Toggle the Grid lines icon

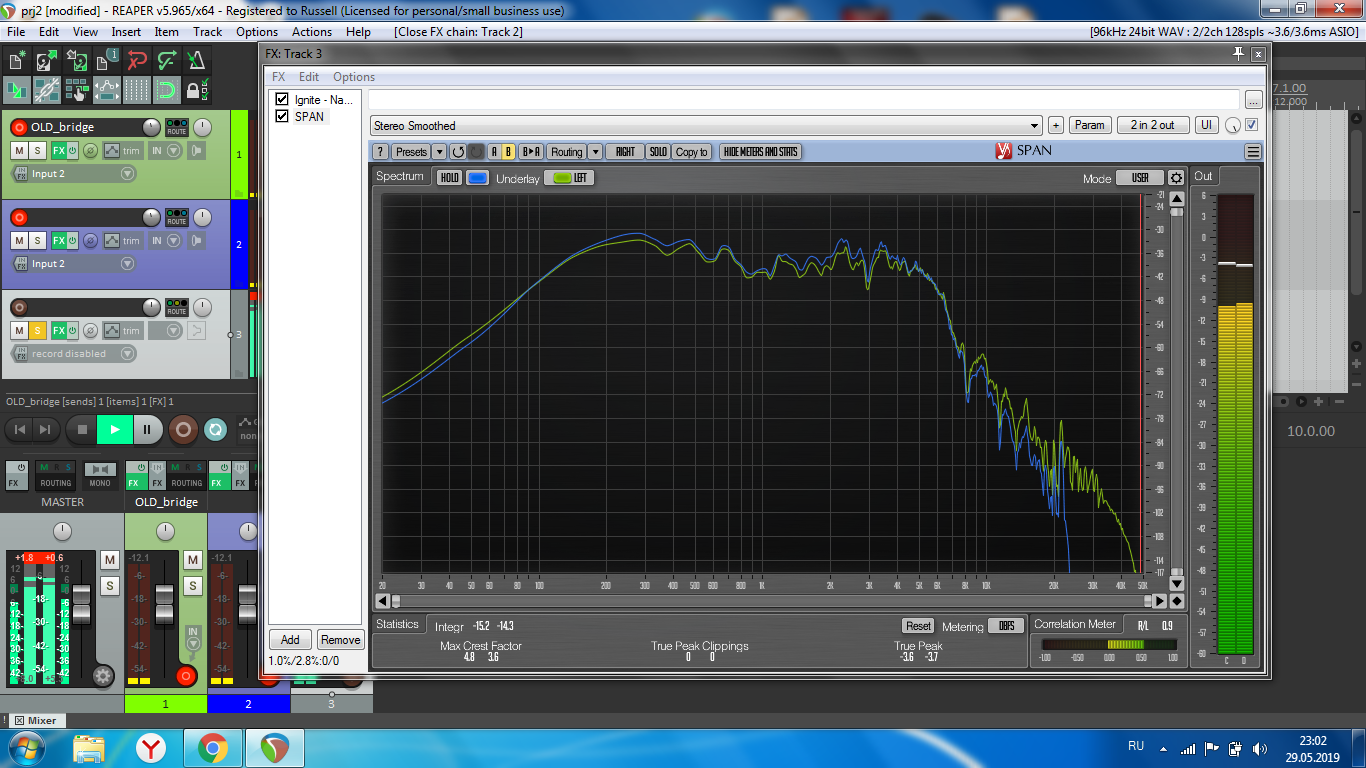pyautogui.click(x=137, y=91)
